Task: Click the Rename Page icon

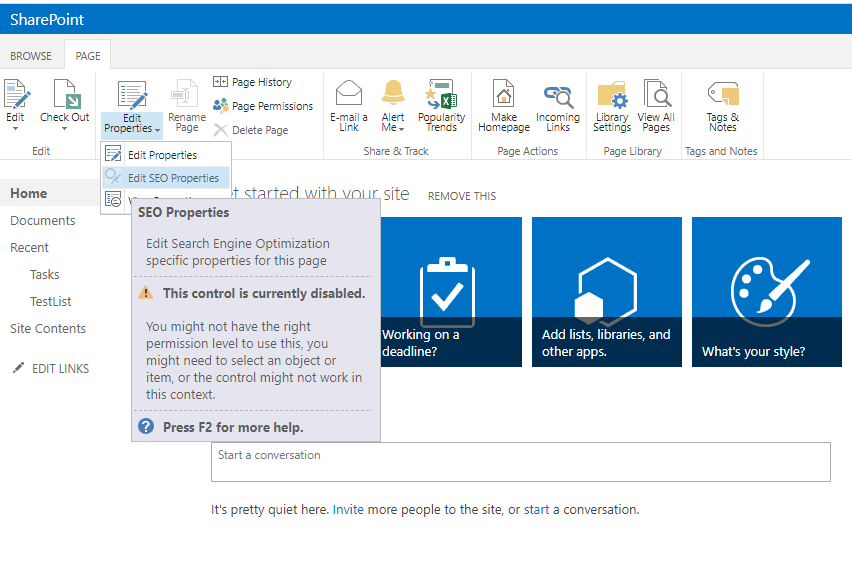Action: 186,93
